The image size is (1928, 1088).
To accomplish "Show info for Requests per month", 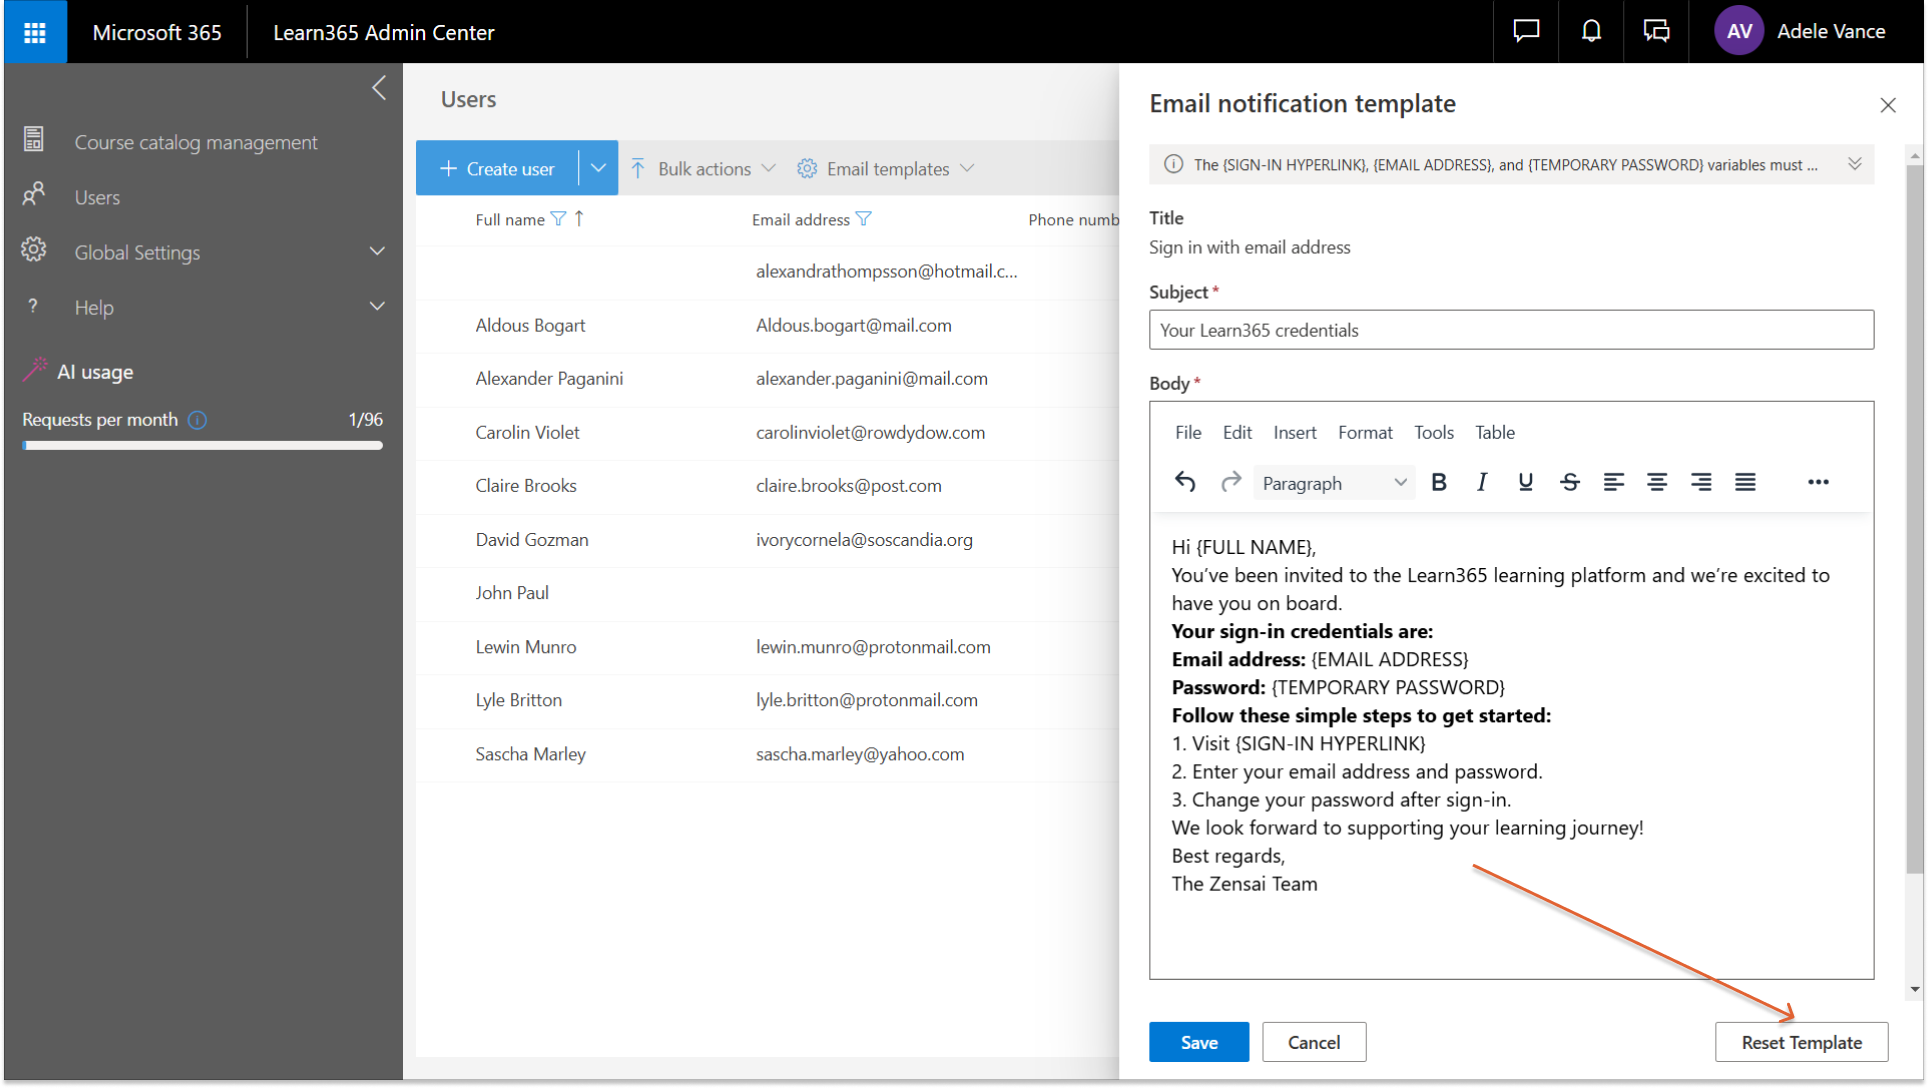I will [x=198, y=420].
